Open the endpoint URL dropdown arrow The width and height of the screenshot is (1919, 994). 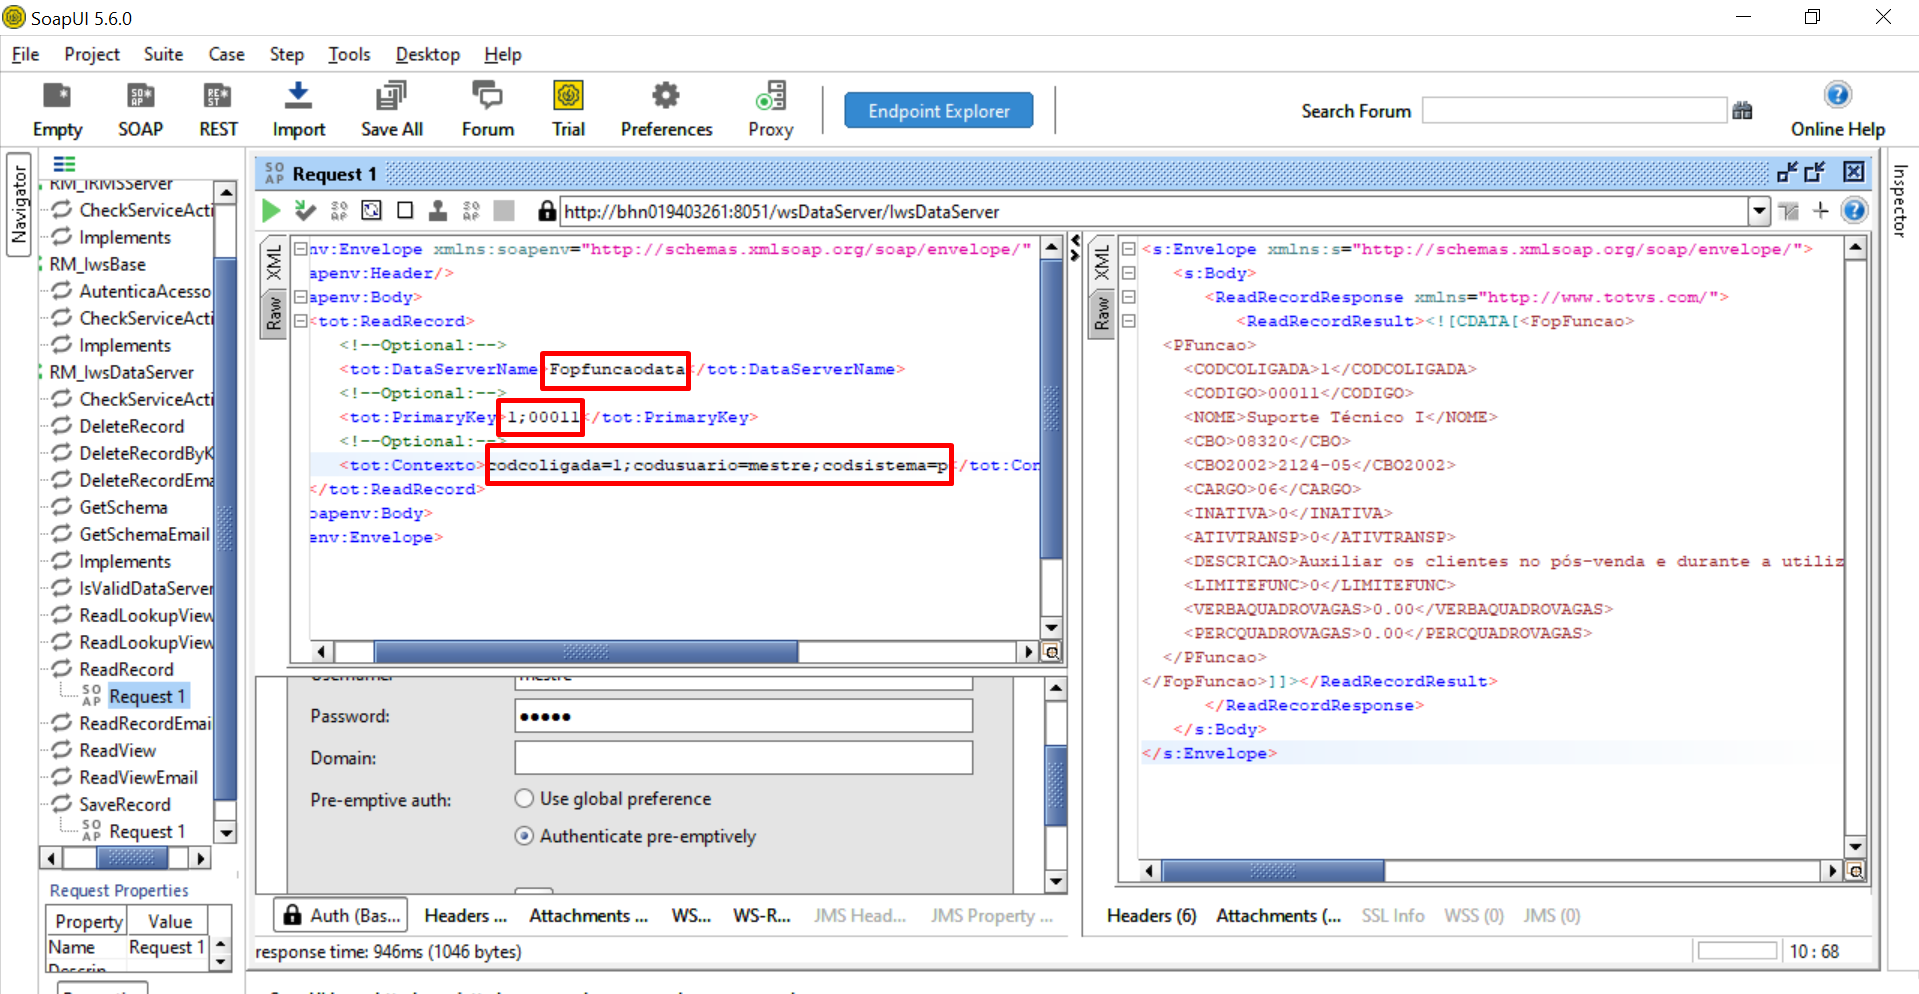(1759, 211)
